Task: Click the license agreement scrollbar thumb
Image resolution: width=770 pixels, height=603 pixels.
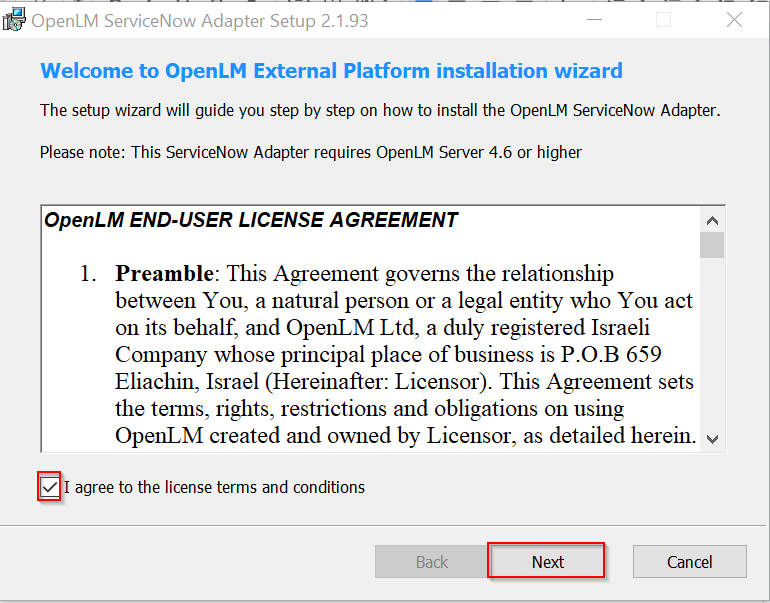Action: 712,245
